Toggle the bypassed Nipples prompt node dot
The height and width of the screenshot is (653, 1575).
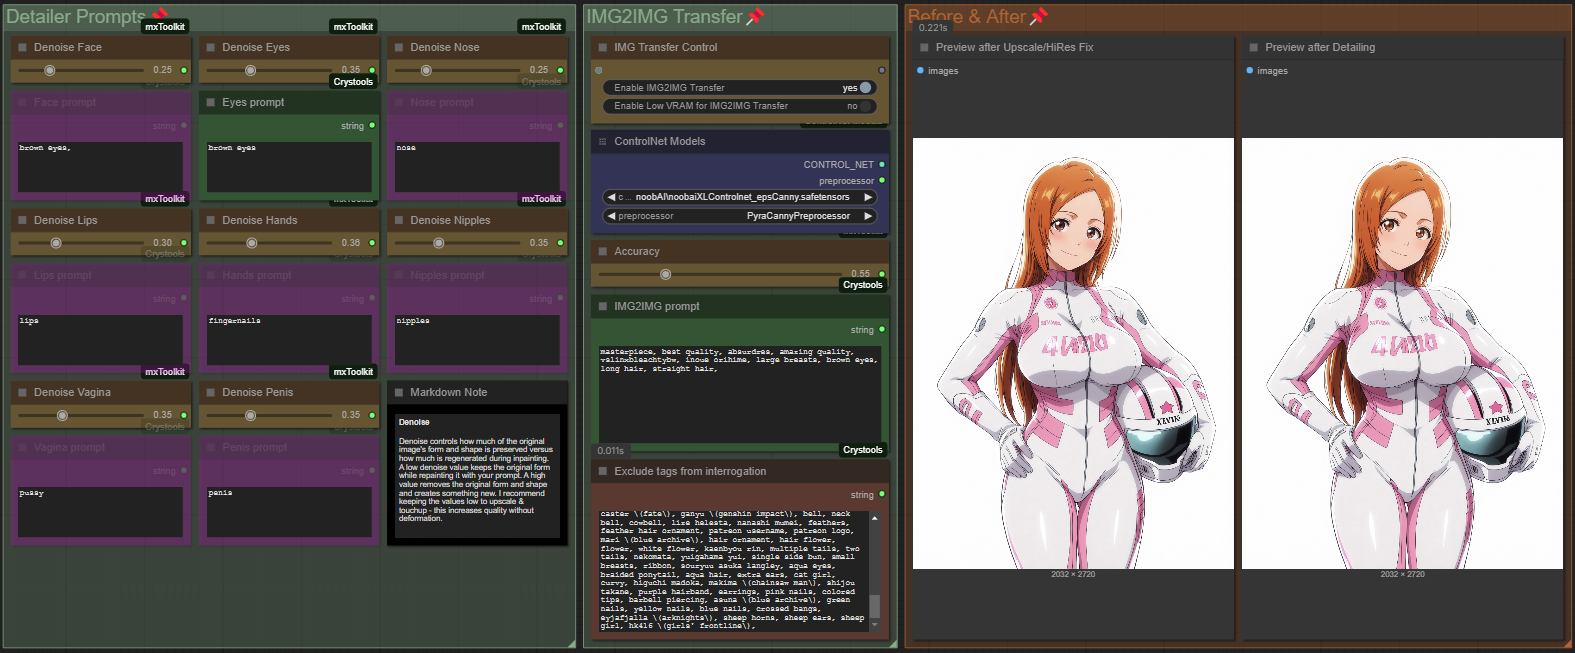(399, 275)
